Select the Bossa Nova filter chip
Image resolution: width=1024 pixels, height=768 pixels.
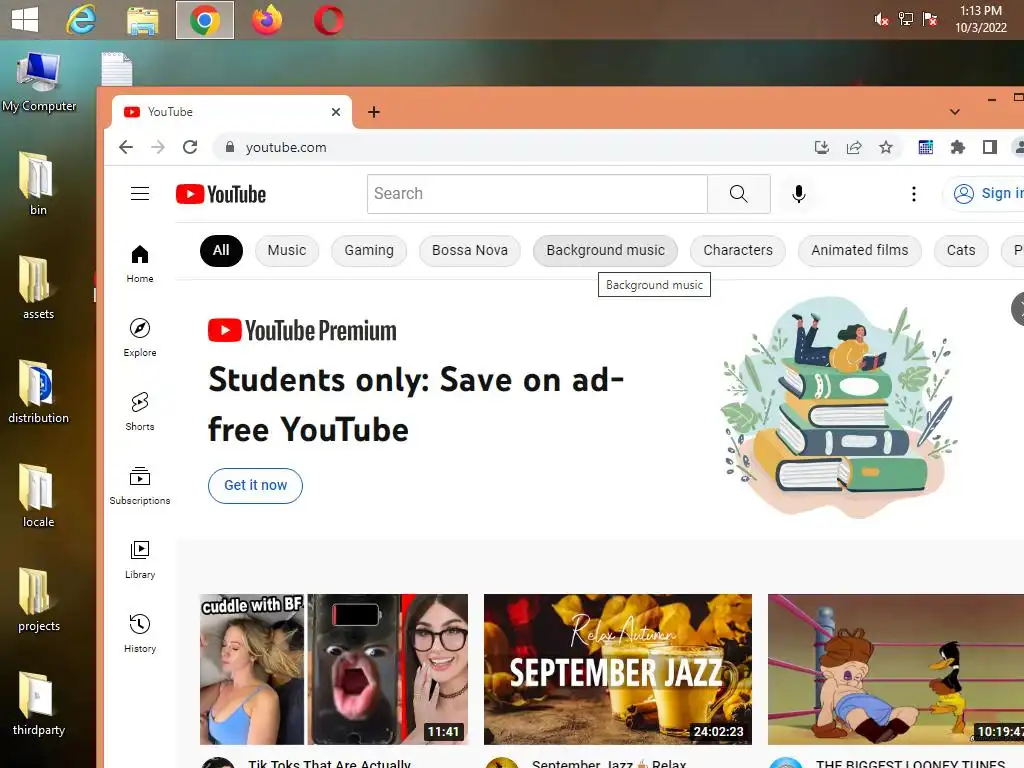tap(470, 250)
